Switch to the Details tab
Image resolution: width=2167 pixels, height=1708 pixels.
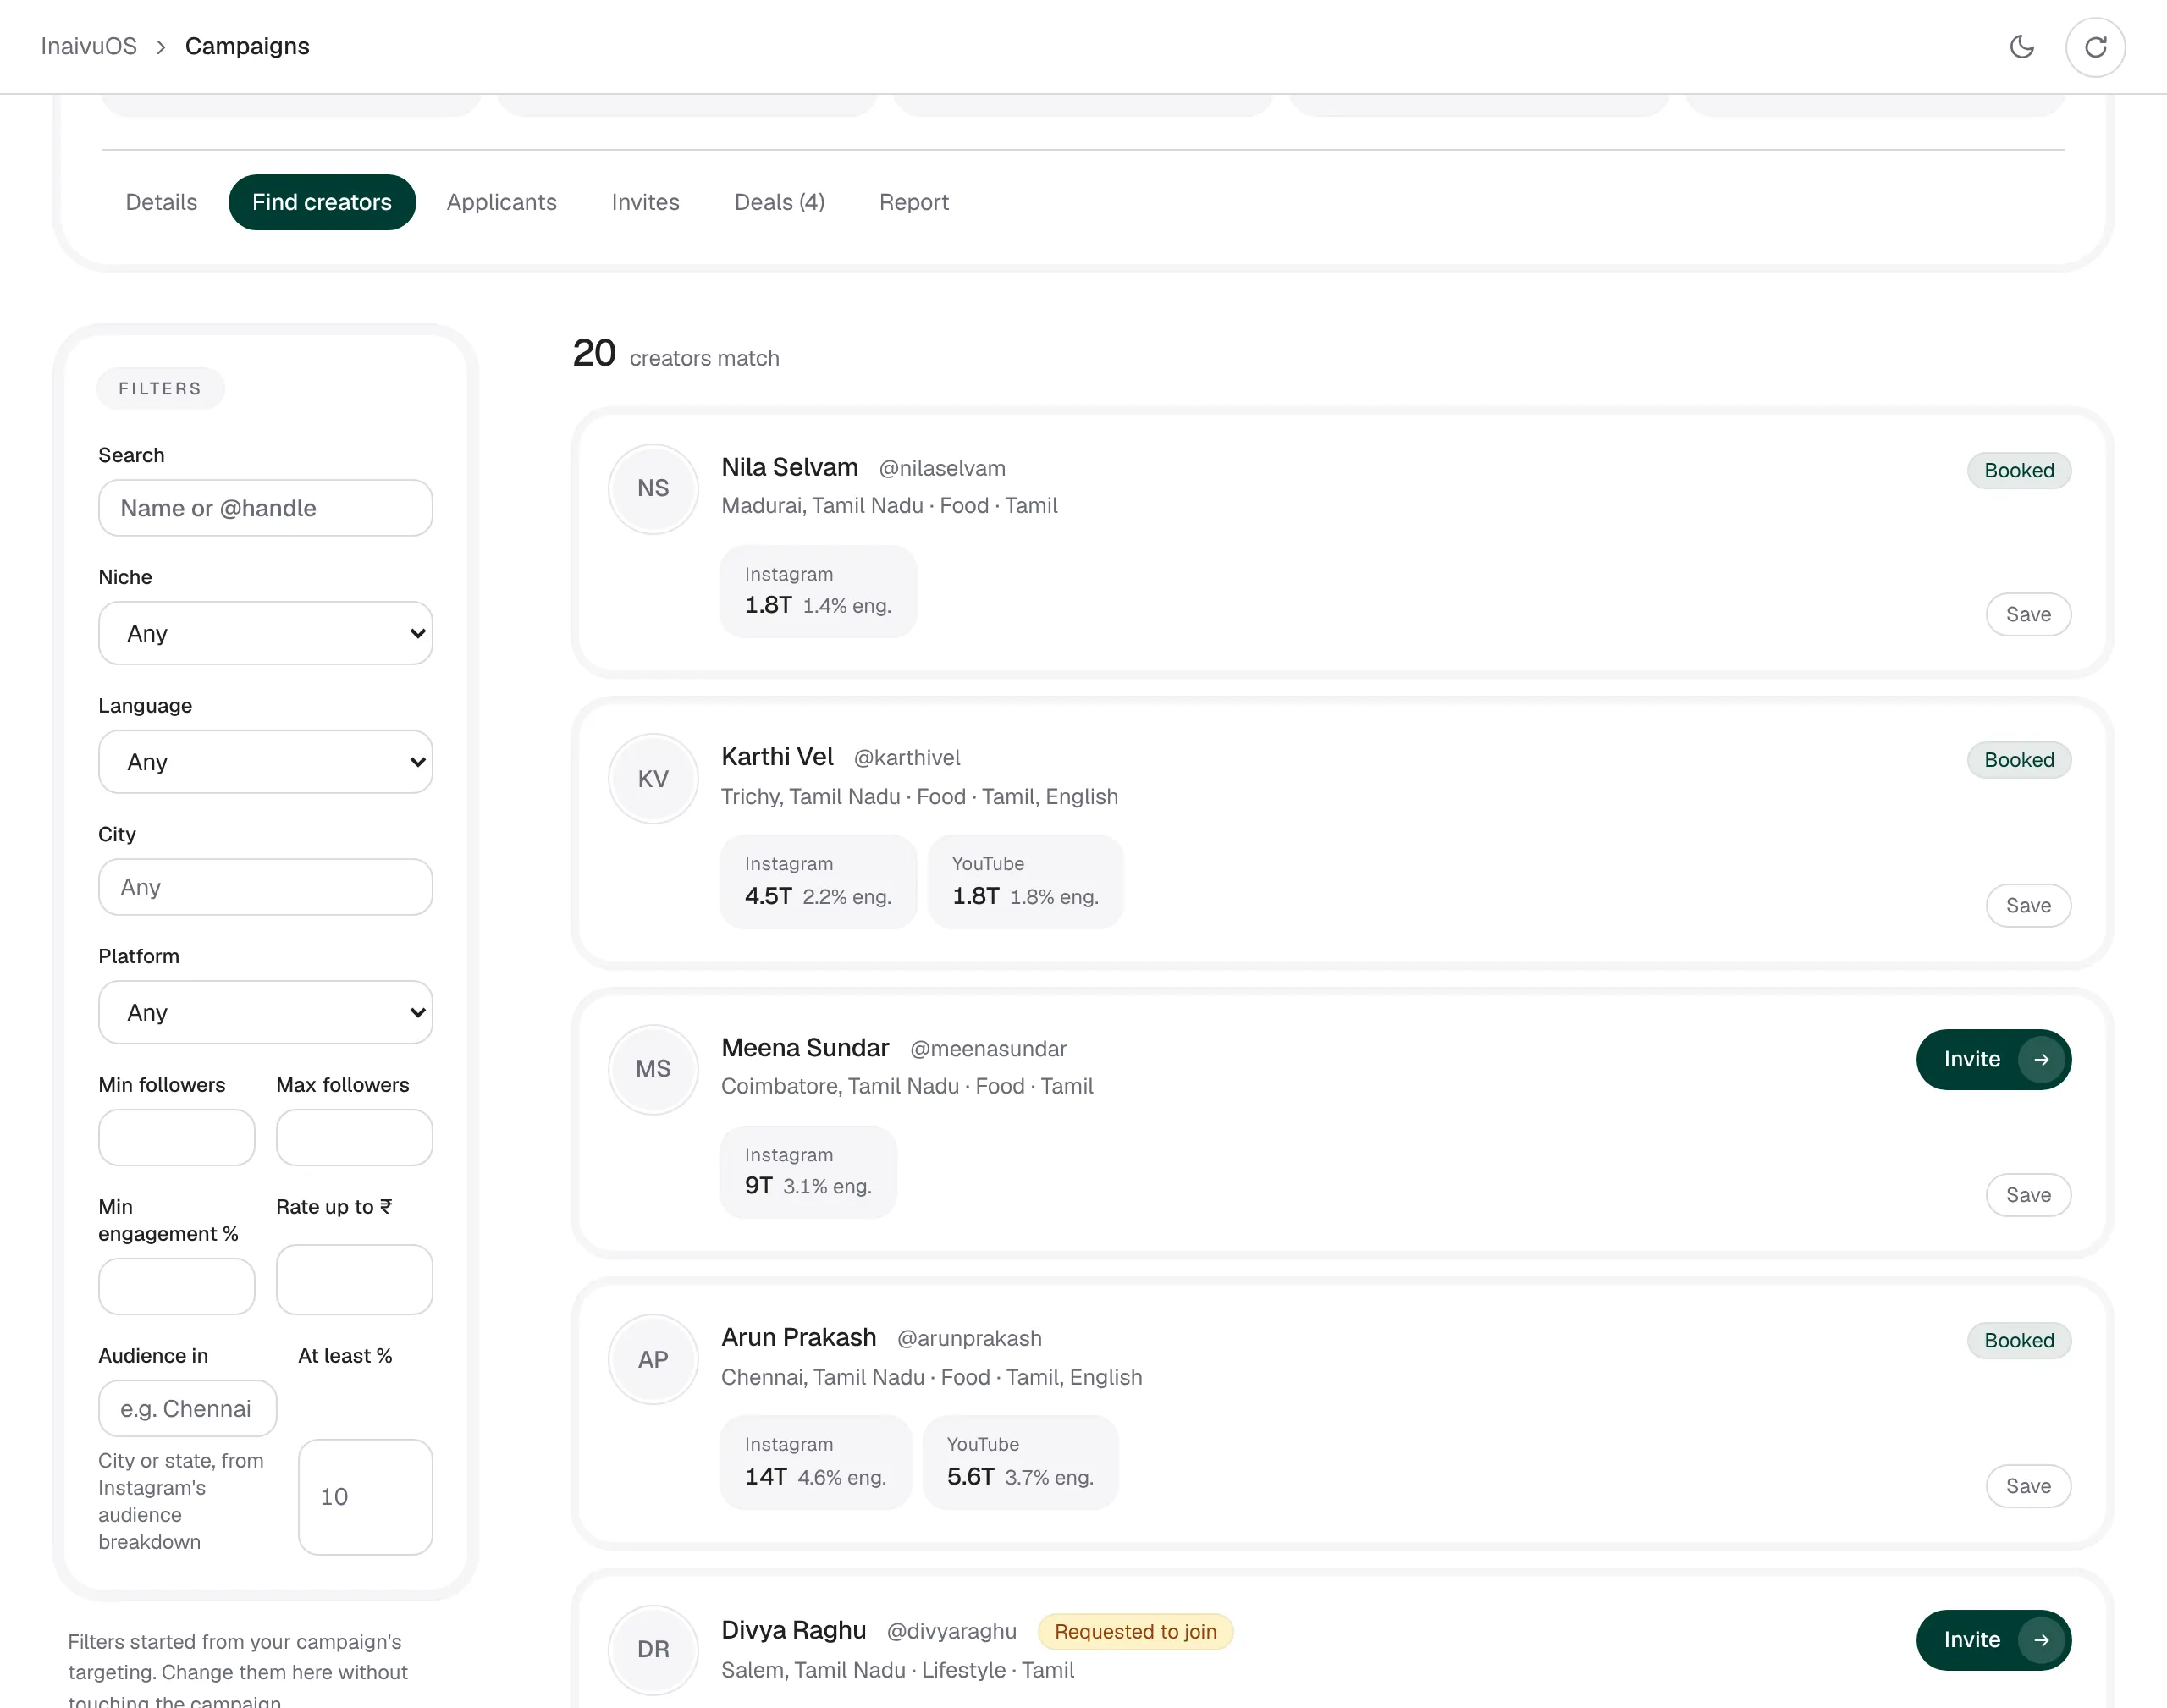pos(161,202)
